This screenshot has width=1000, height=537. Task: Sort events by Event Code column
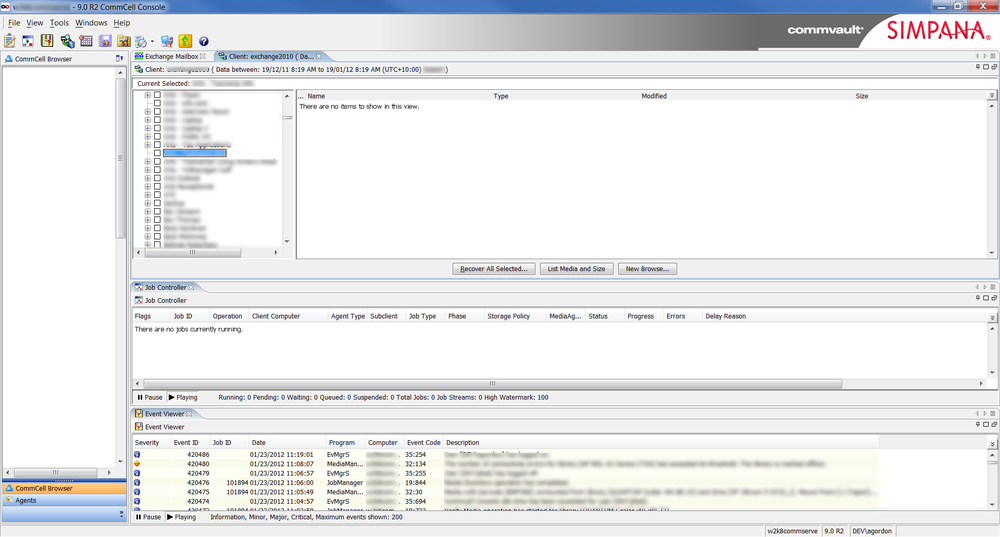click(423, 443)
